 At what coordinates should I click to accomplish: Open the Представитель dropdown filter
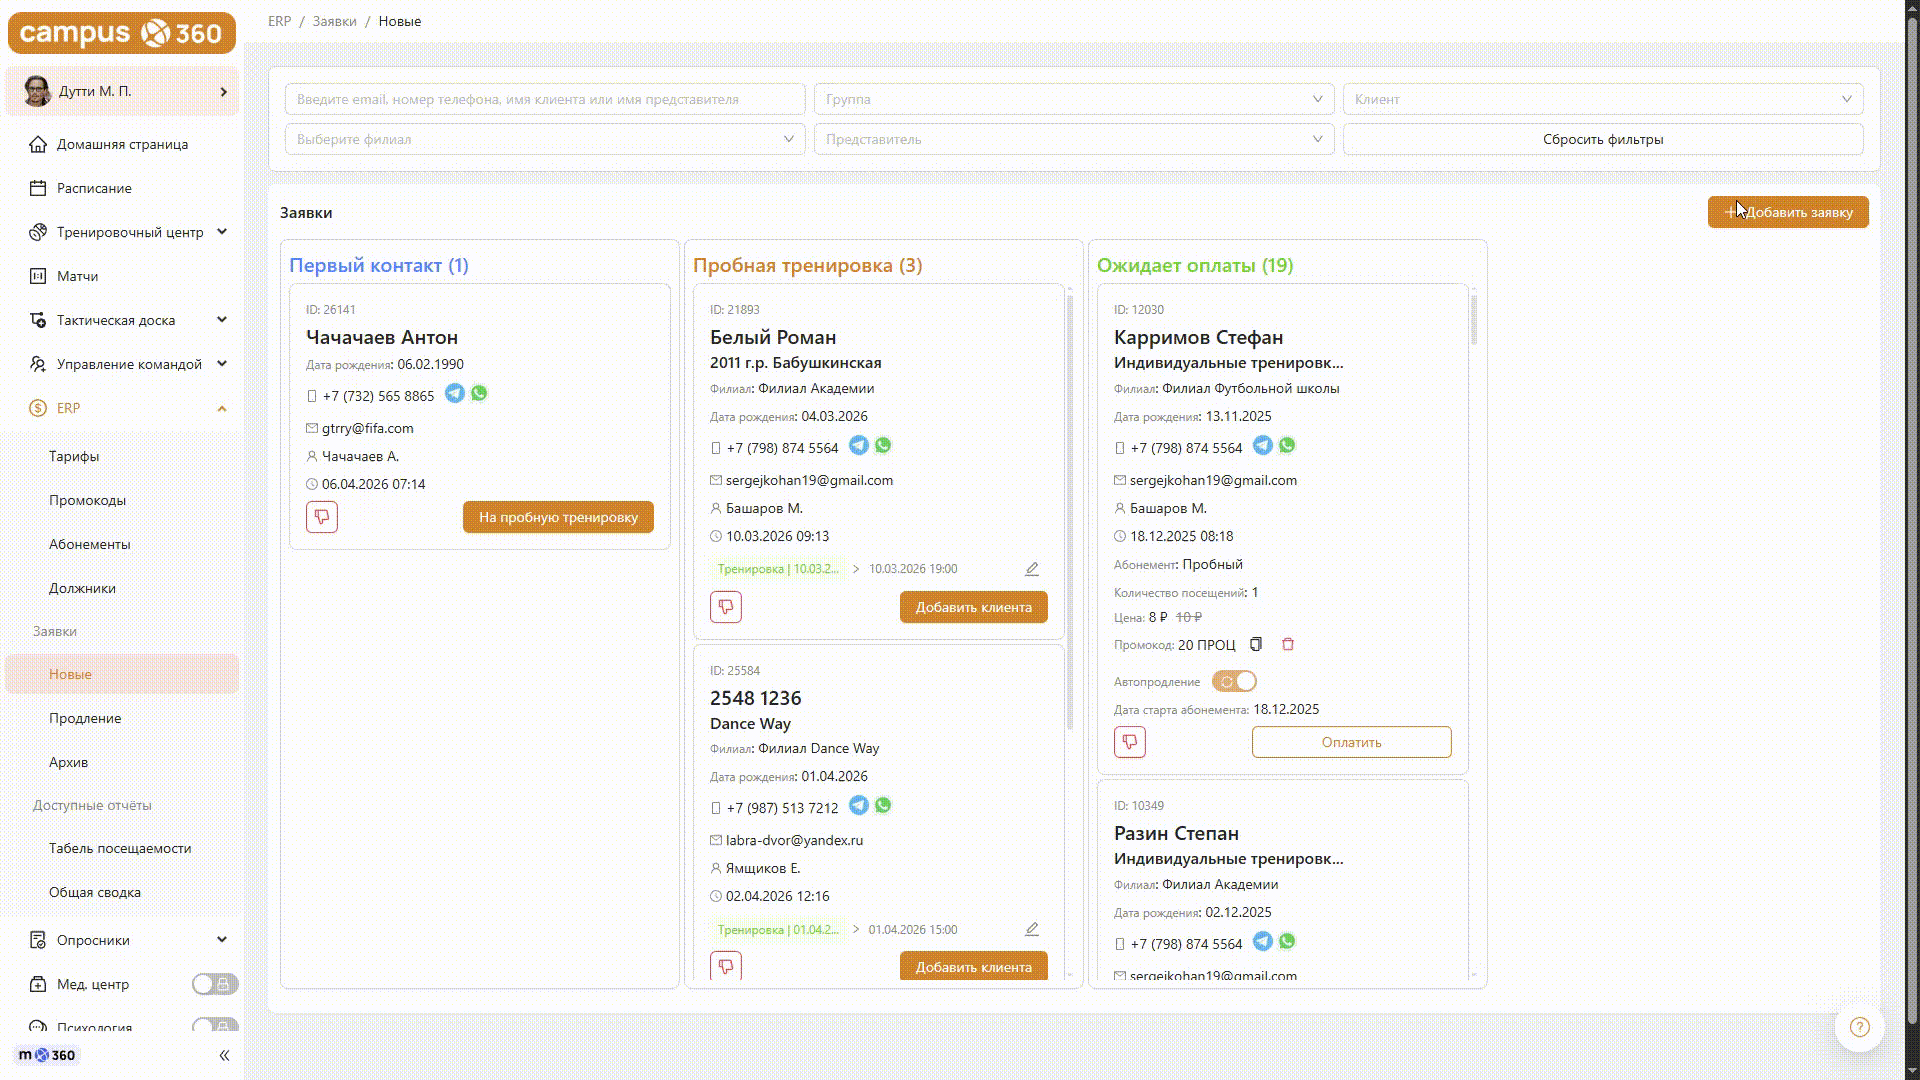coord(1074,139)
